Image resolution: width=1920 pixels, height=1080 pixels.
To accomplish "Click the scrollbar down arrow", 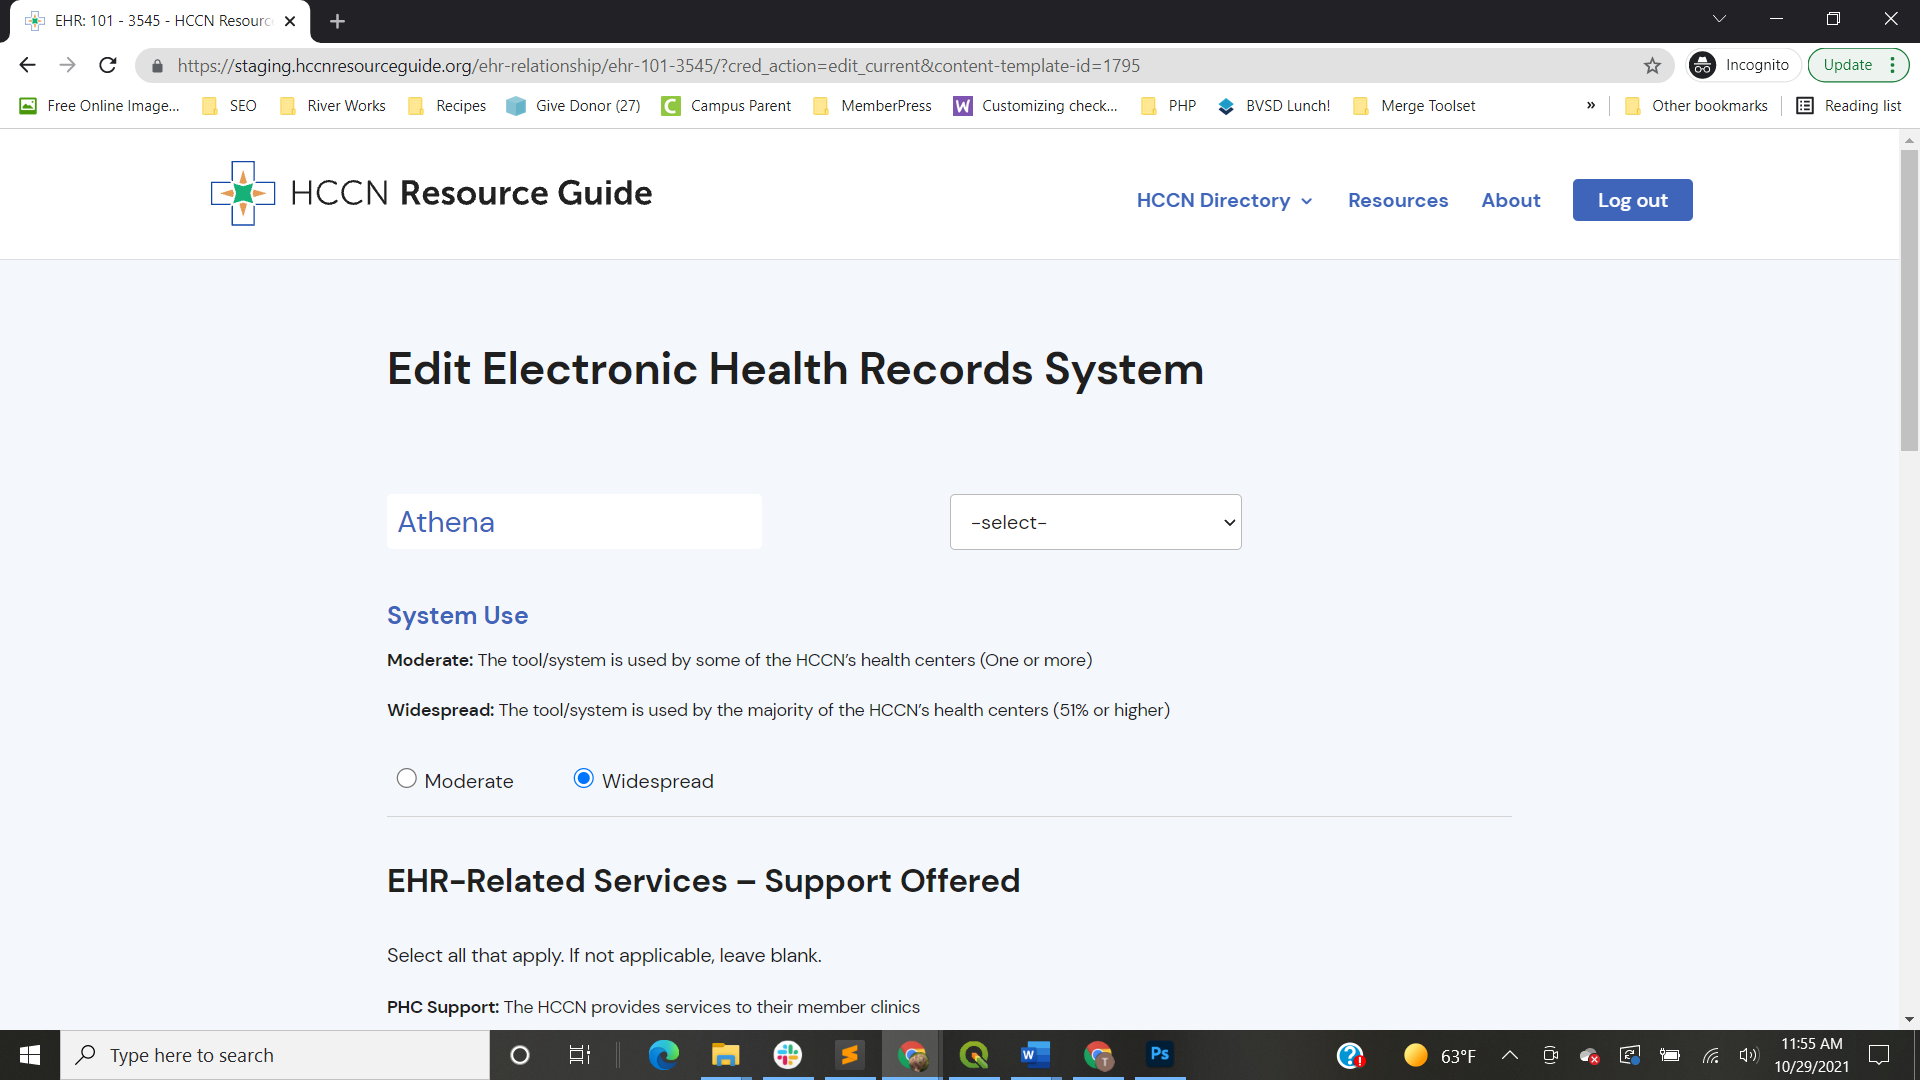I will pos(1909,1019).
